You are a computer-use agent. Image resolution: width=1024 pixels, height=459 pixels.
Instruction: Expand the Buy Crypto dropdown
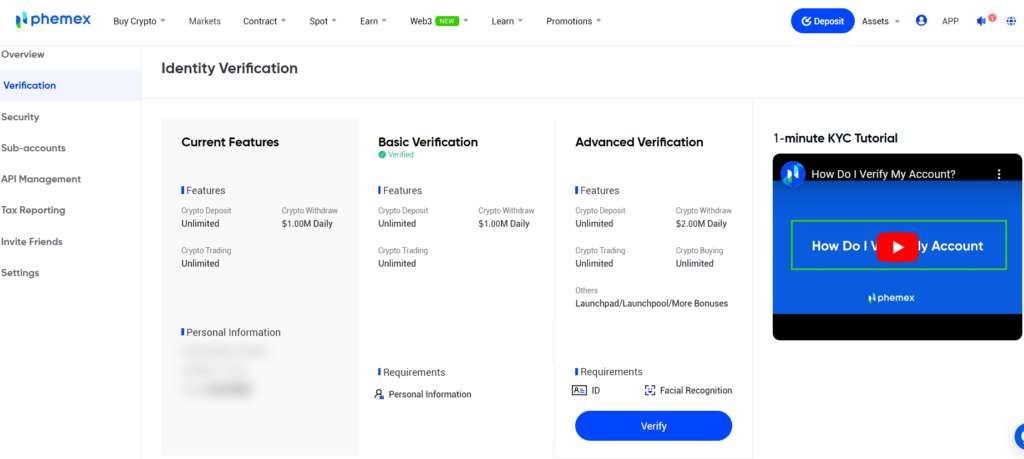click(139, 21)
